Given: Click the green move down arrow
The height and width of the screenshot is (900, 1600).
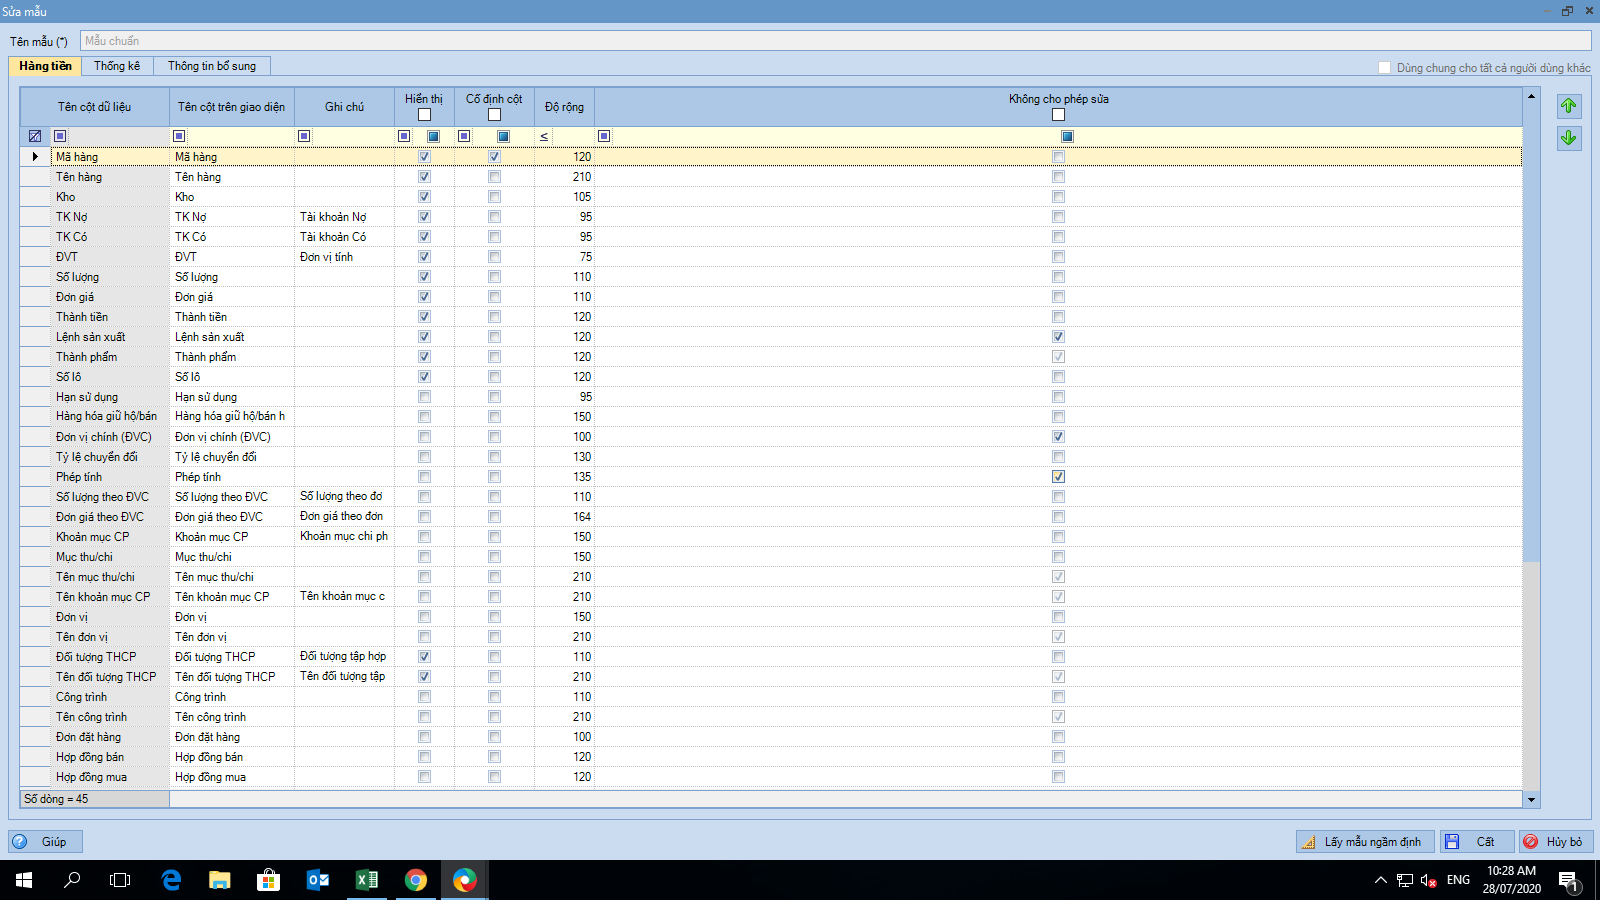Looking at the screenshot, I should 1568,138.
